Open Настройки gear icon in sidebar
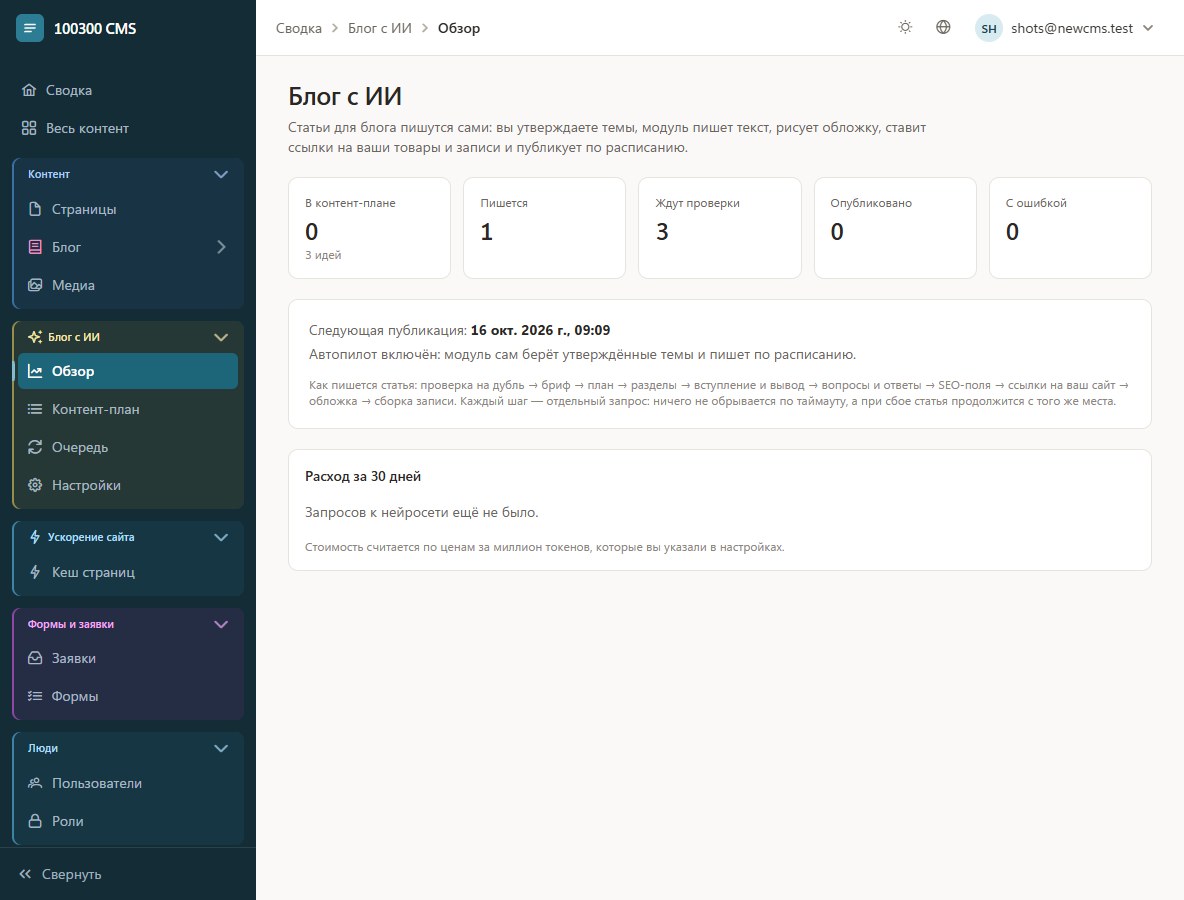 click(x=35, y=485)
